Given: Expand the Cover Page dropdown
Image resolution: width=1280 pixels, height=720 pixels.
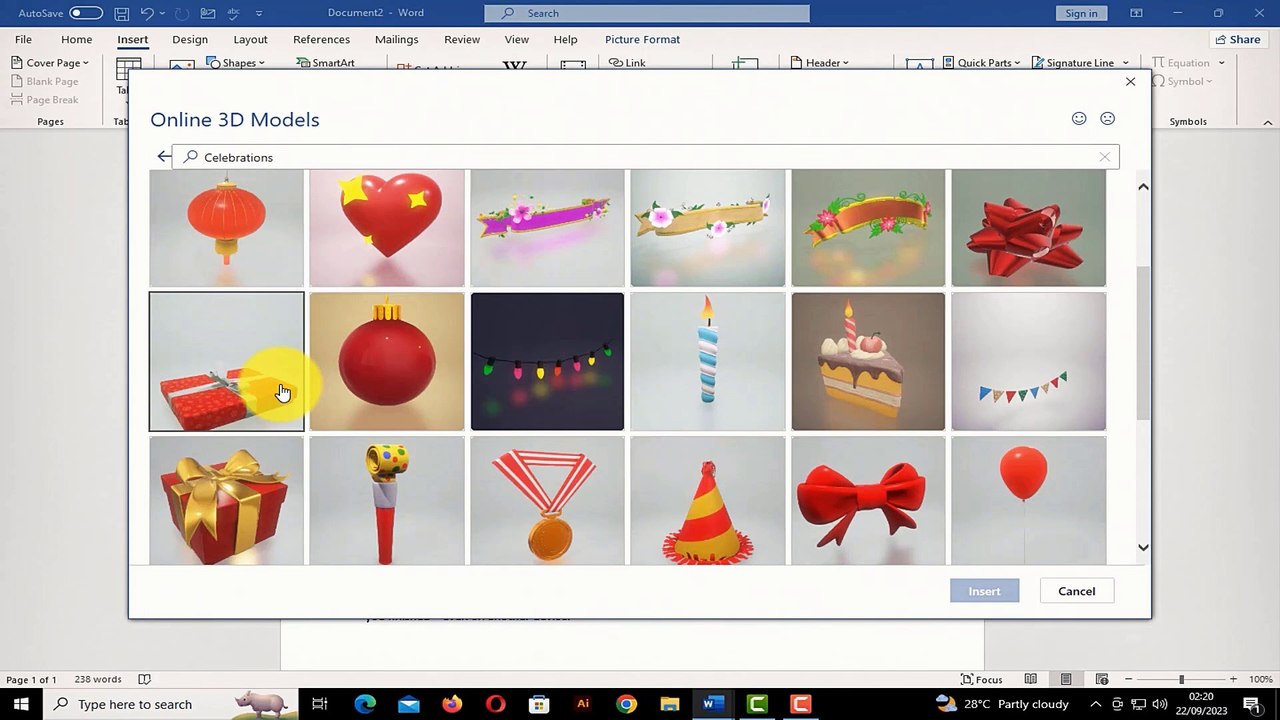Looking at the screenshot, I should (50, 63).
